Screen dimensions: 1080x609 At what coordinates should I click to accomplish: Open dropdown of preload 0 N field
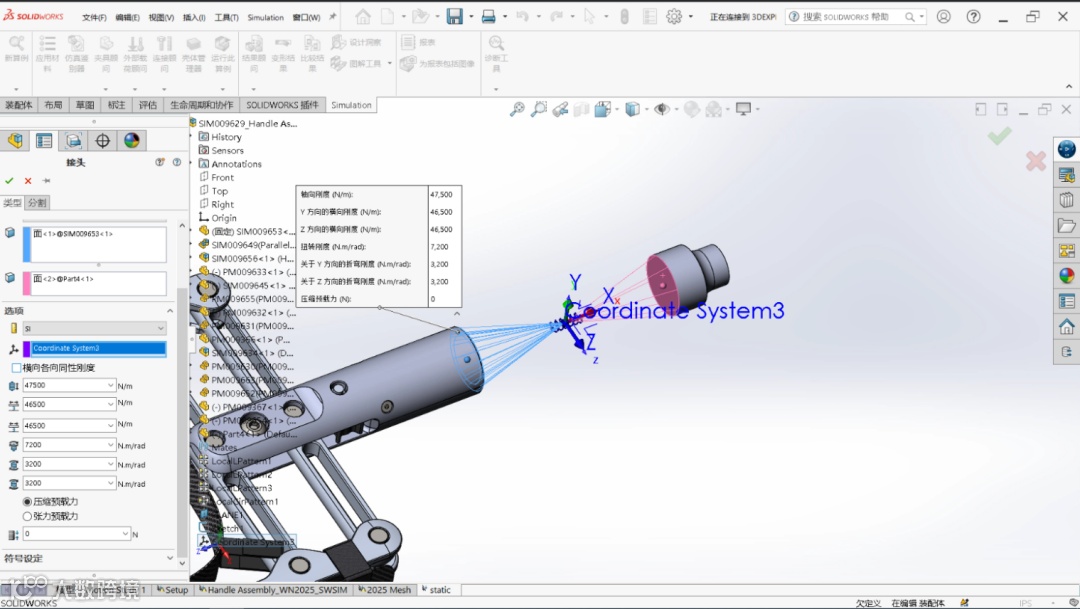pyautogui.click(x=125, y=533)
